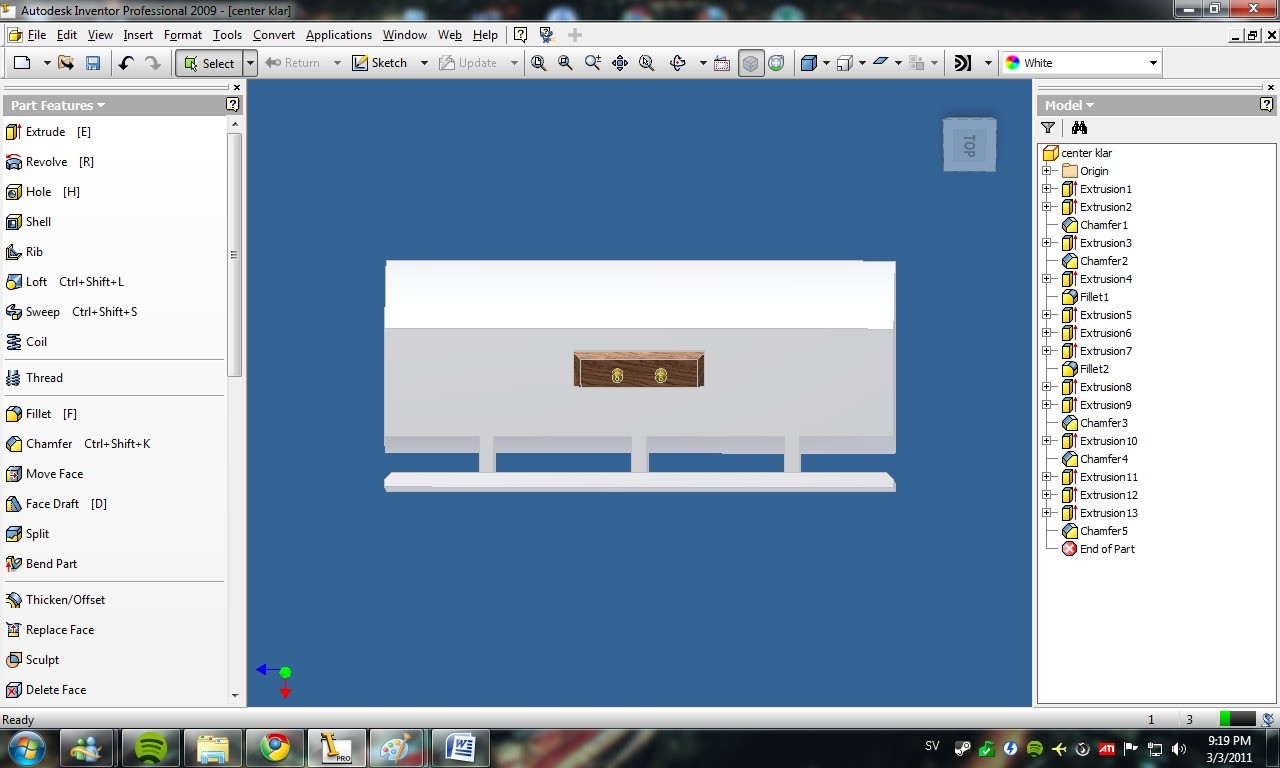Choose the Chamfer tool in Part Features
The image size is (1280, 768).
click(78, 444)
